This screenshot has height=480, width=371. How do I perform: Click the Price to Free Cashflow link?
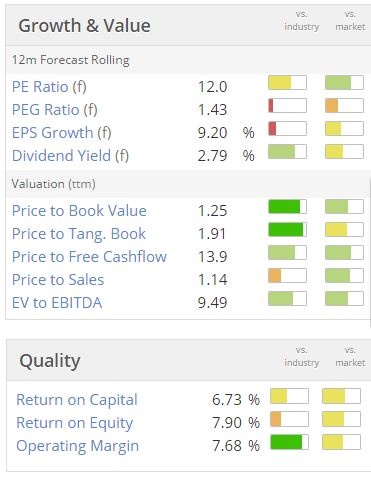click(x=89, y=257)
